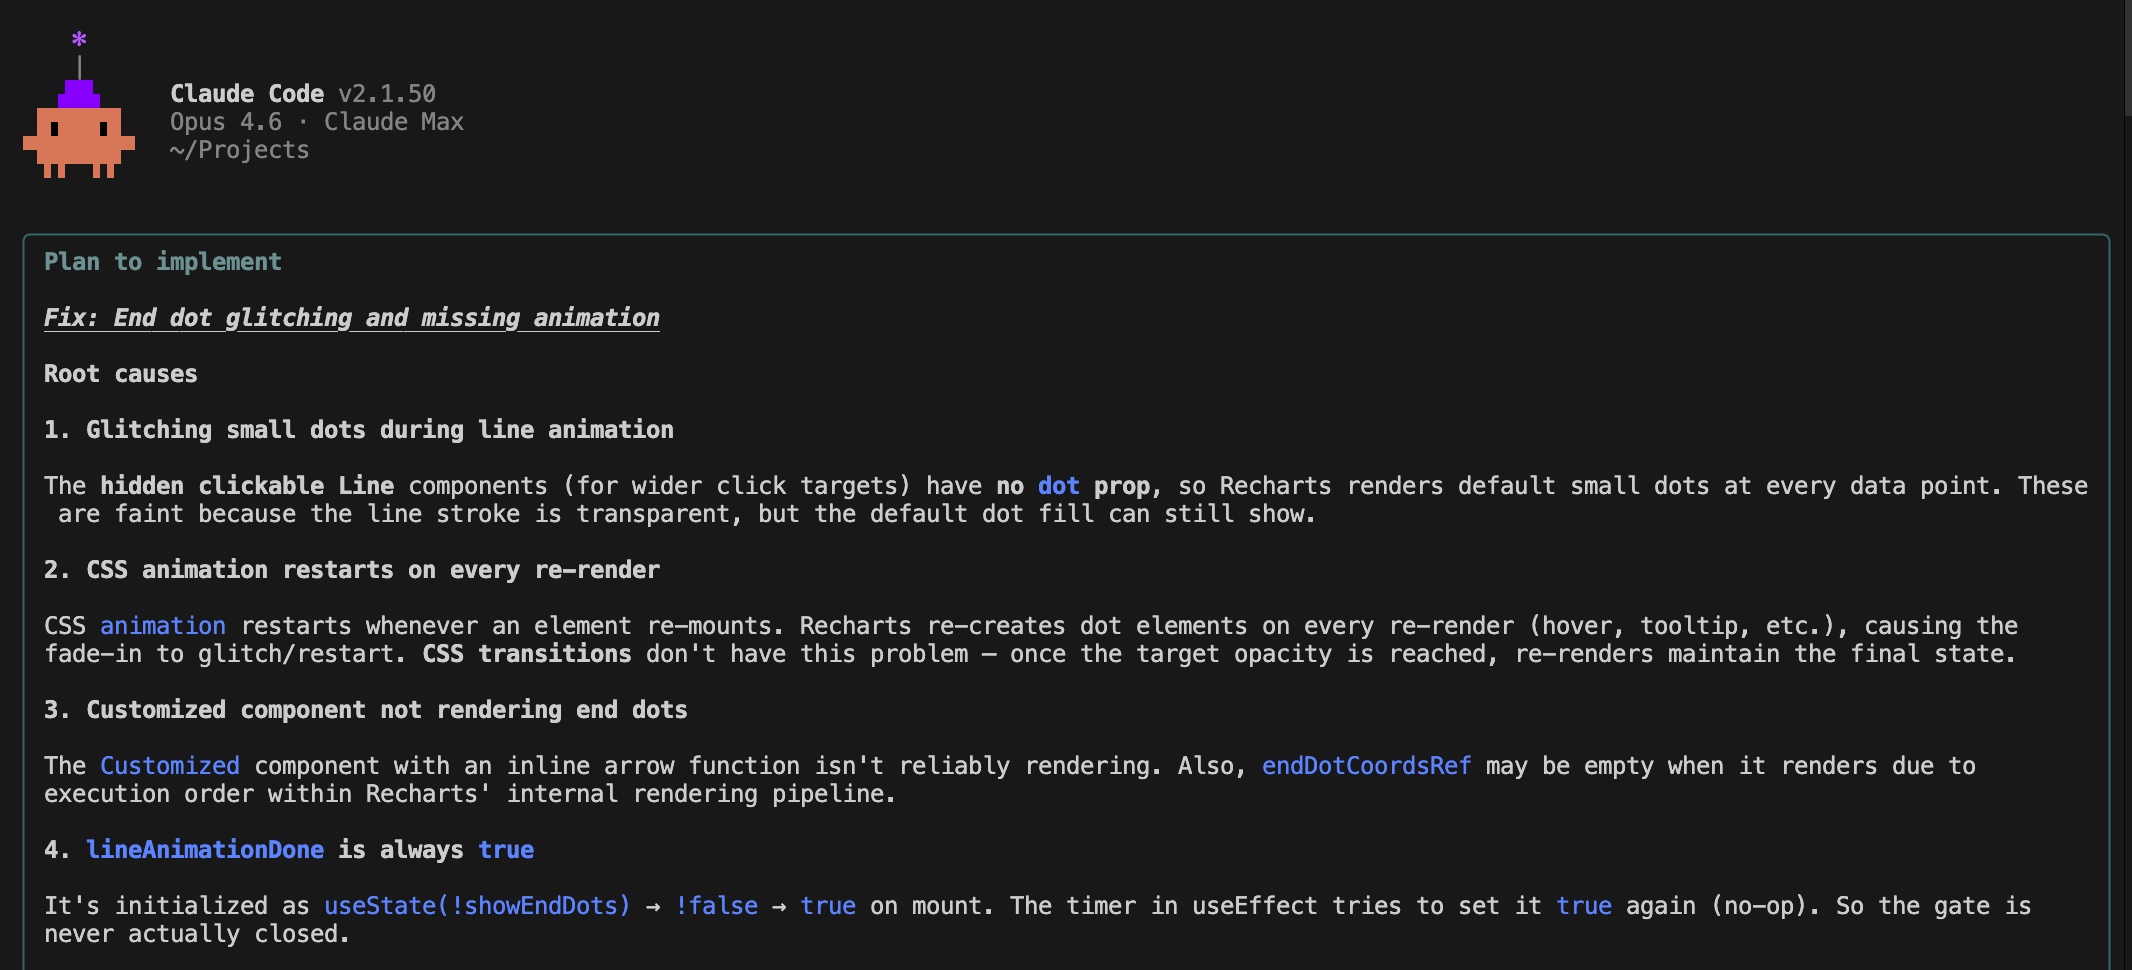
Task: Click the "Plan to implement" panel header
Action: [x=162, y=261]
